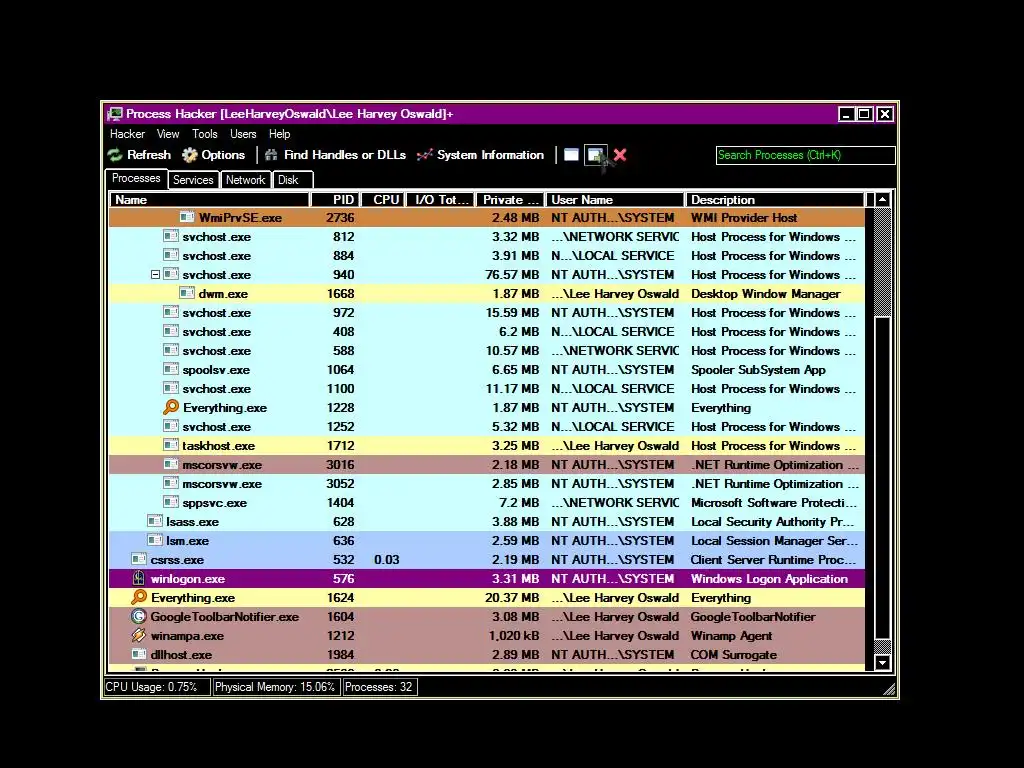Select the WmiPrvSE.exe process icon
Viewport: 1024px width, 768px height.
click(x=187, y=217)
